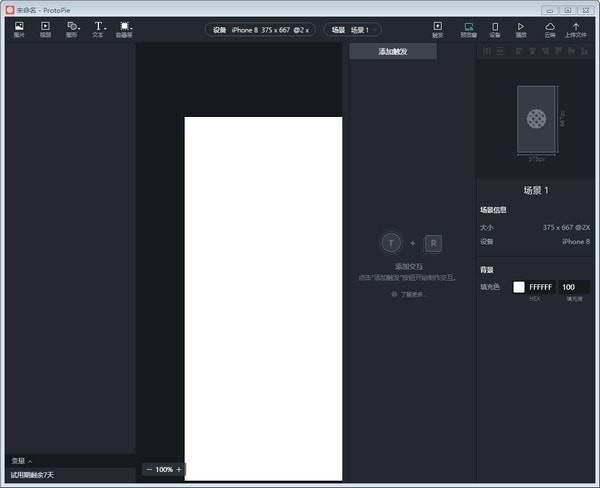This screenshot has width=600, height=488.
Task: Click the 上传文件 upload icon
Action: click(x=576, y=28)
